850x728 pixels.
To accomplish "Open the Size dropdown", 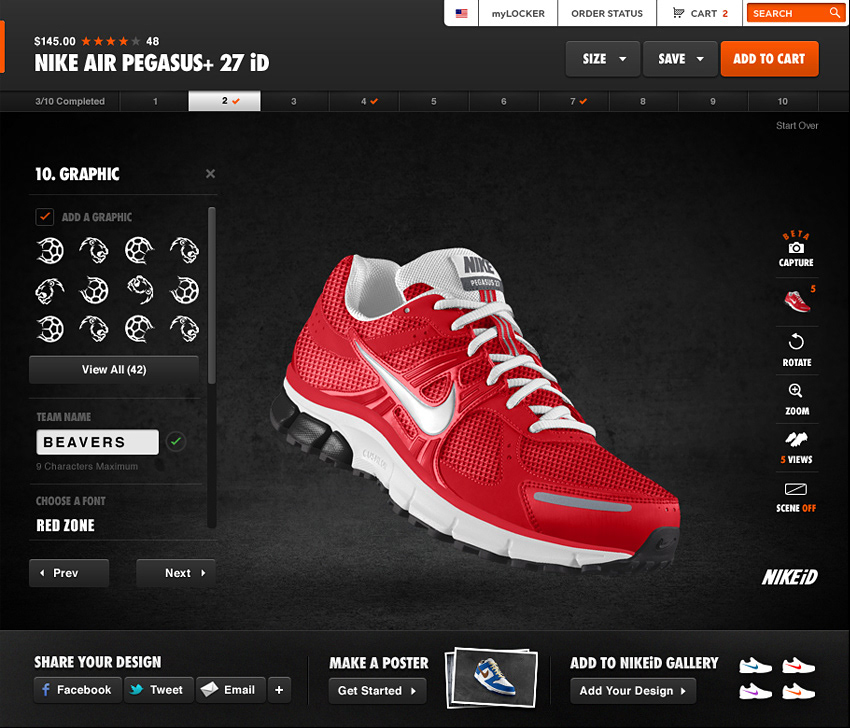I will click(x=603, y=59).
